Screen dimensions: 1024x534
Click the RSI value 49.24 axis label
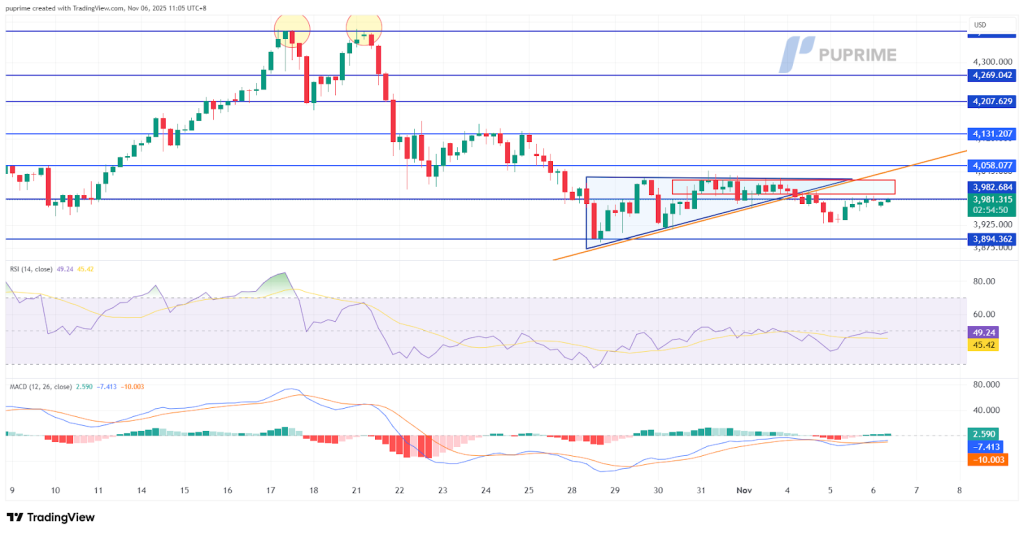pos(984,332)
